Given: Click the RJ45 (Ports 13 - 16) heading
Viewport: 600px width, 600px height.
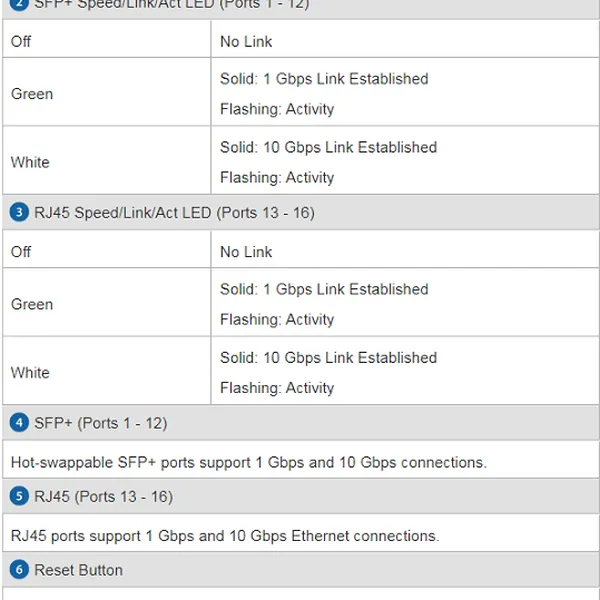Looking at the screenshot, I should [103, 497].
